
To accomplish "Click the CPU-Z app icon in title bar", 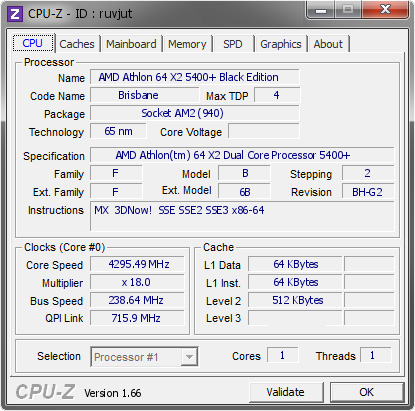I will (x=14, y=14).
